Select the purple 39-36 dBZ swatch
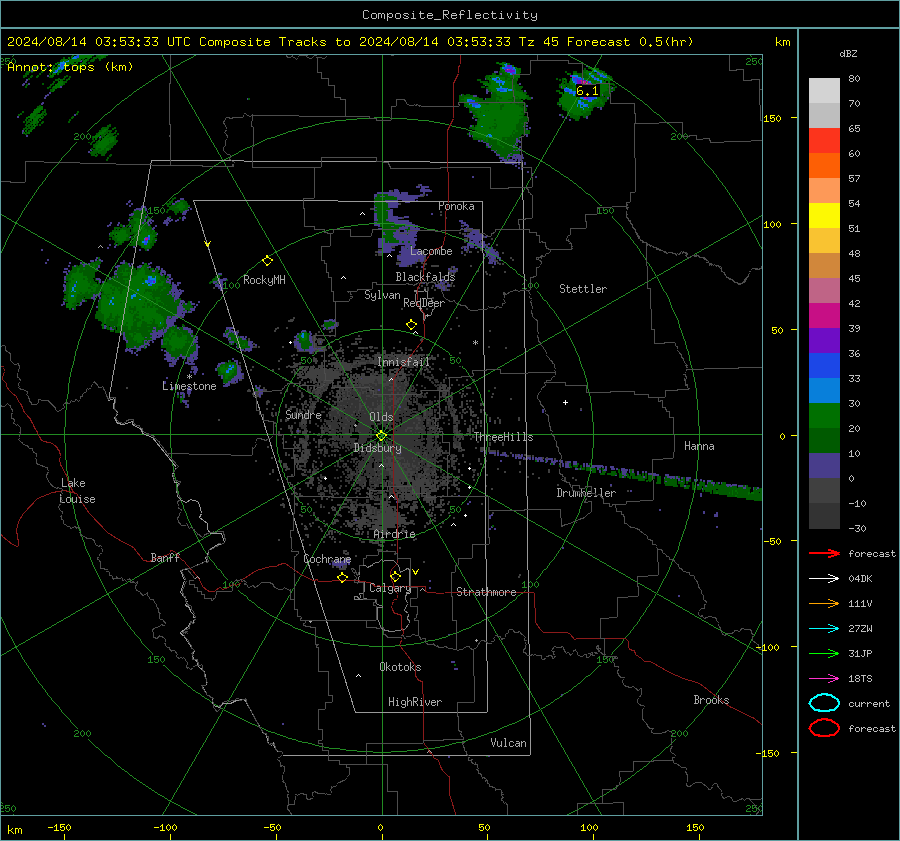Viewport: 900px width, 841px height. point(824,340)
